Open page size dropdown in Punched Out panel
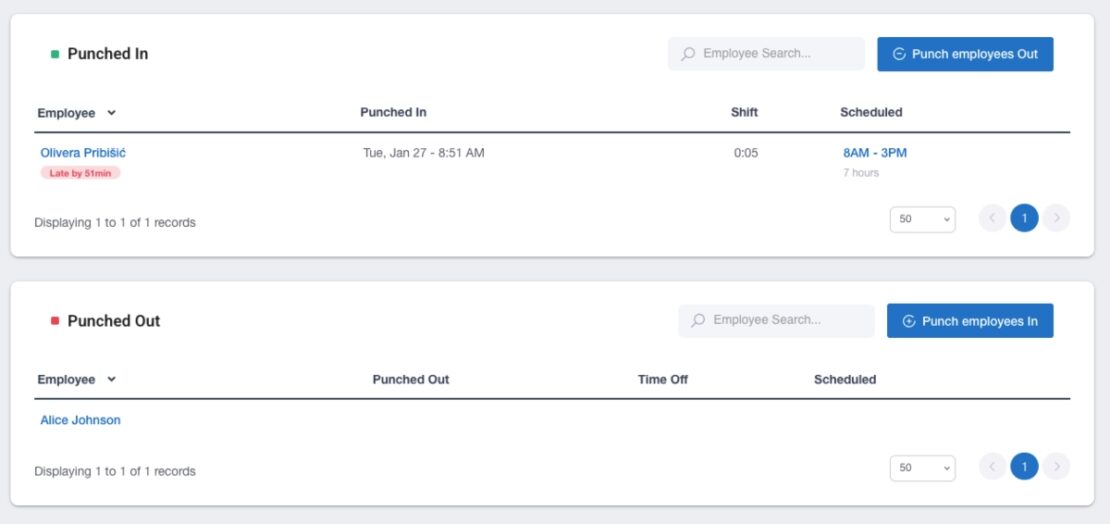The image size is (1110, 524). pos(922,467)
